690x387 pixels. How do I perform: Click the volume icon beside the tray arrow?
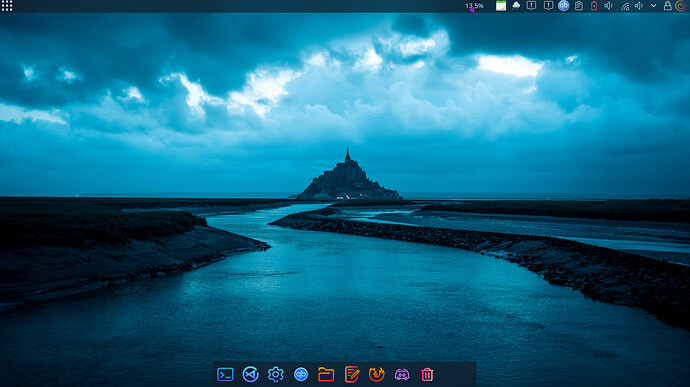639,6
